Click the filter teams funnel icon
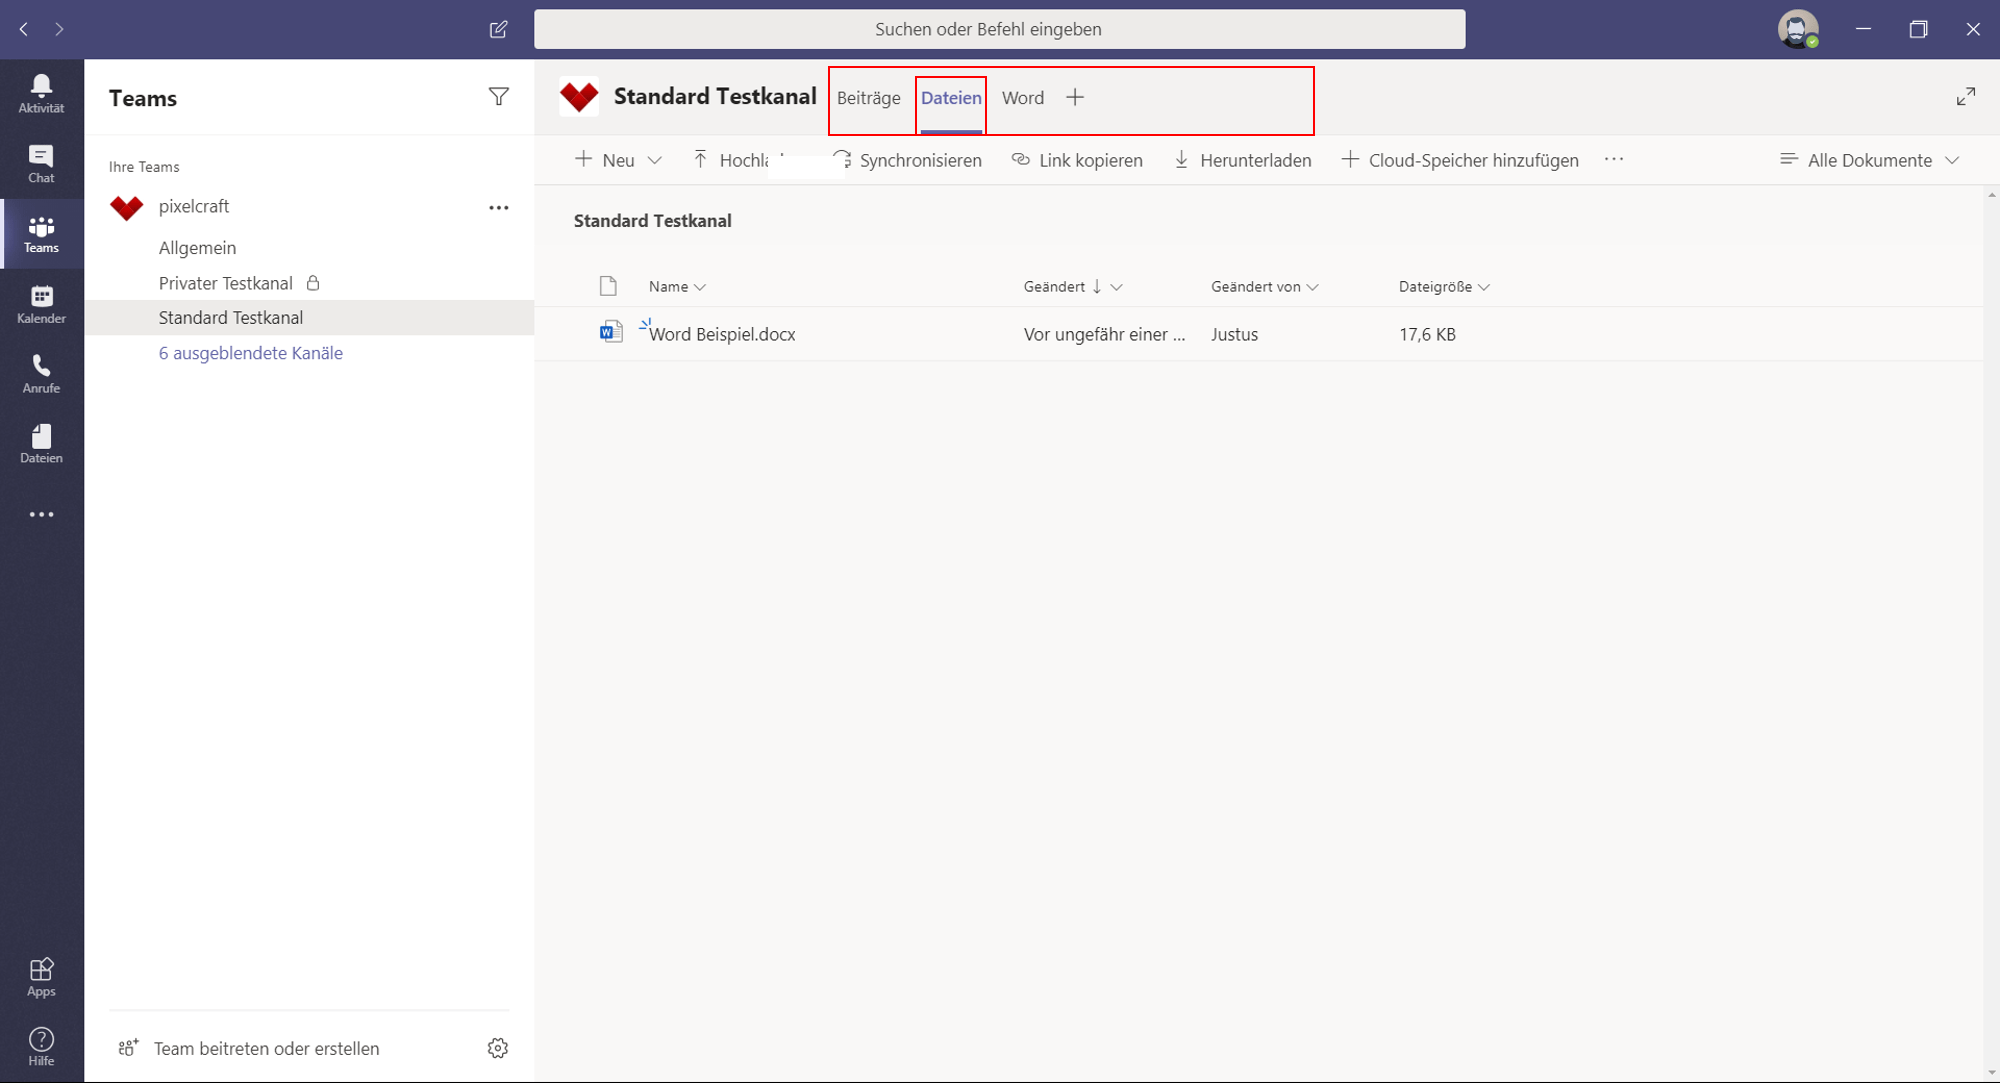The image size is (2000, 1083). pos(498,97)
